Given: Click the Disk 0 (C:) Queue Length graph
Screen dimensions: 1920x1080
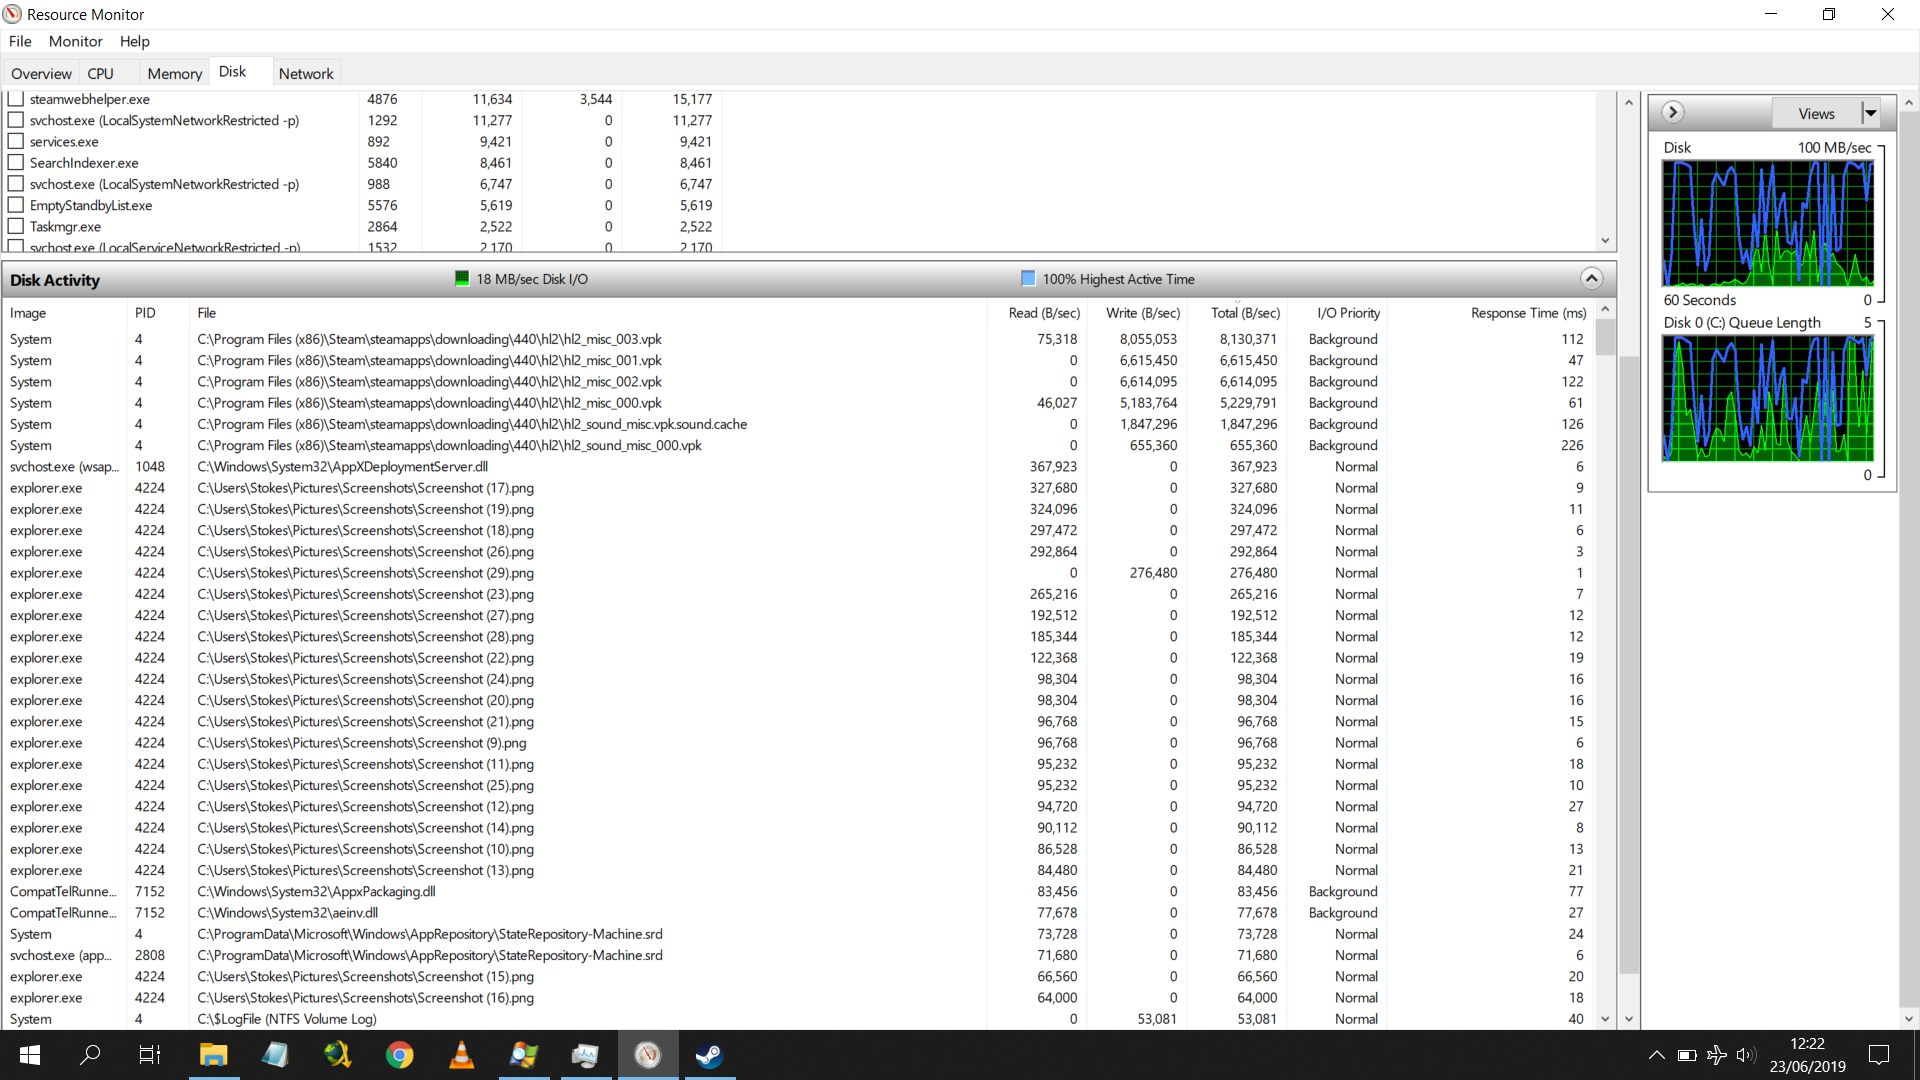Looking at the screenshot, I should click(x=1767, y=398).
